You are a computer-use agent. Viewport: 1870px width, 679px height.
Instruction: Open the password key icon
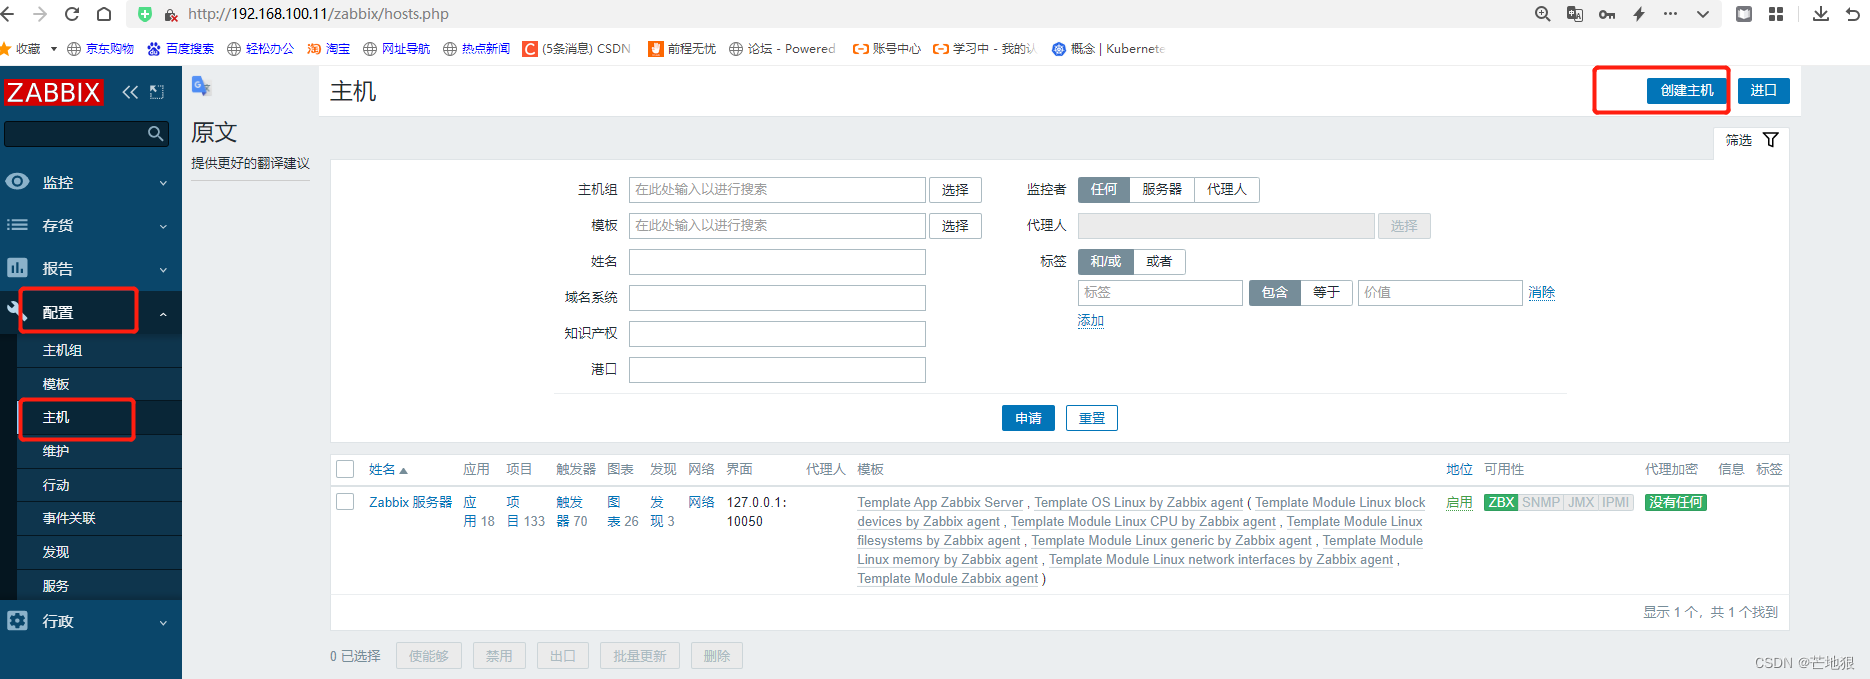pos(1607,14)
